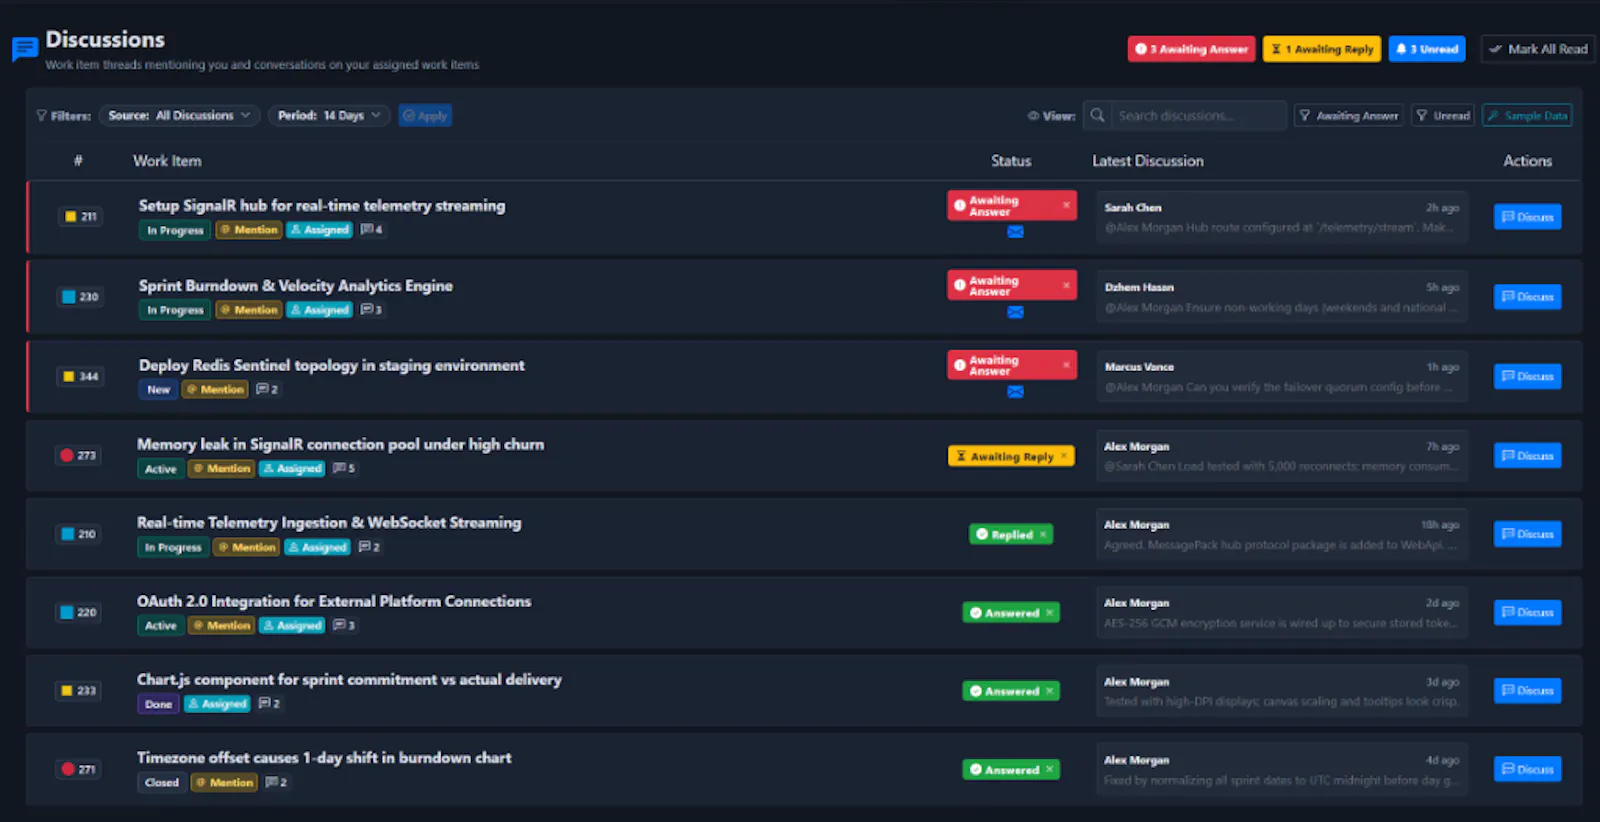Filter by 1 Awaiting Reply badge
The image size is (1600, 822).
pyautogui.click(x=1322, y=49)
